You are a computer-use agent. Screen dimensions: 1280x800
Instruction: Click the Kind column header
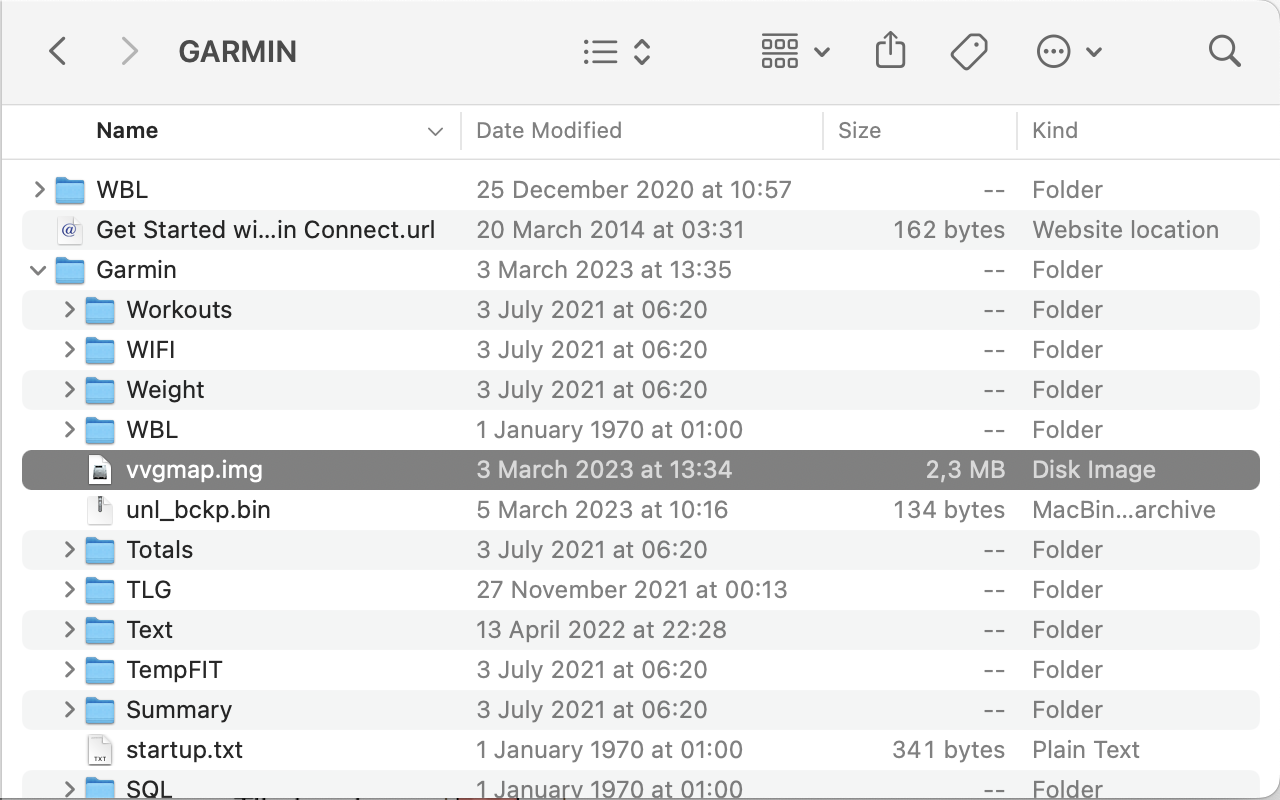1055,131
